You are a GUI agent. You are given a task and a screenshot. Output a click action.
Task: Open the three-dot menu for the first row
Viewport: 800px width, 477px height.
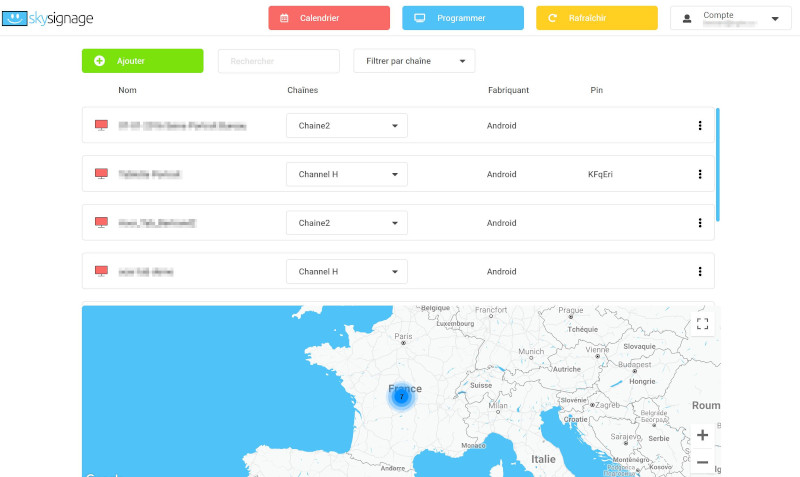[699, 125]
